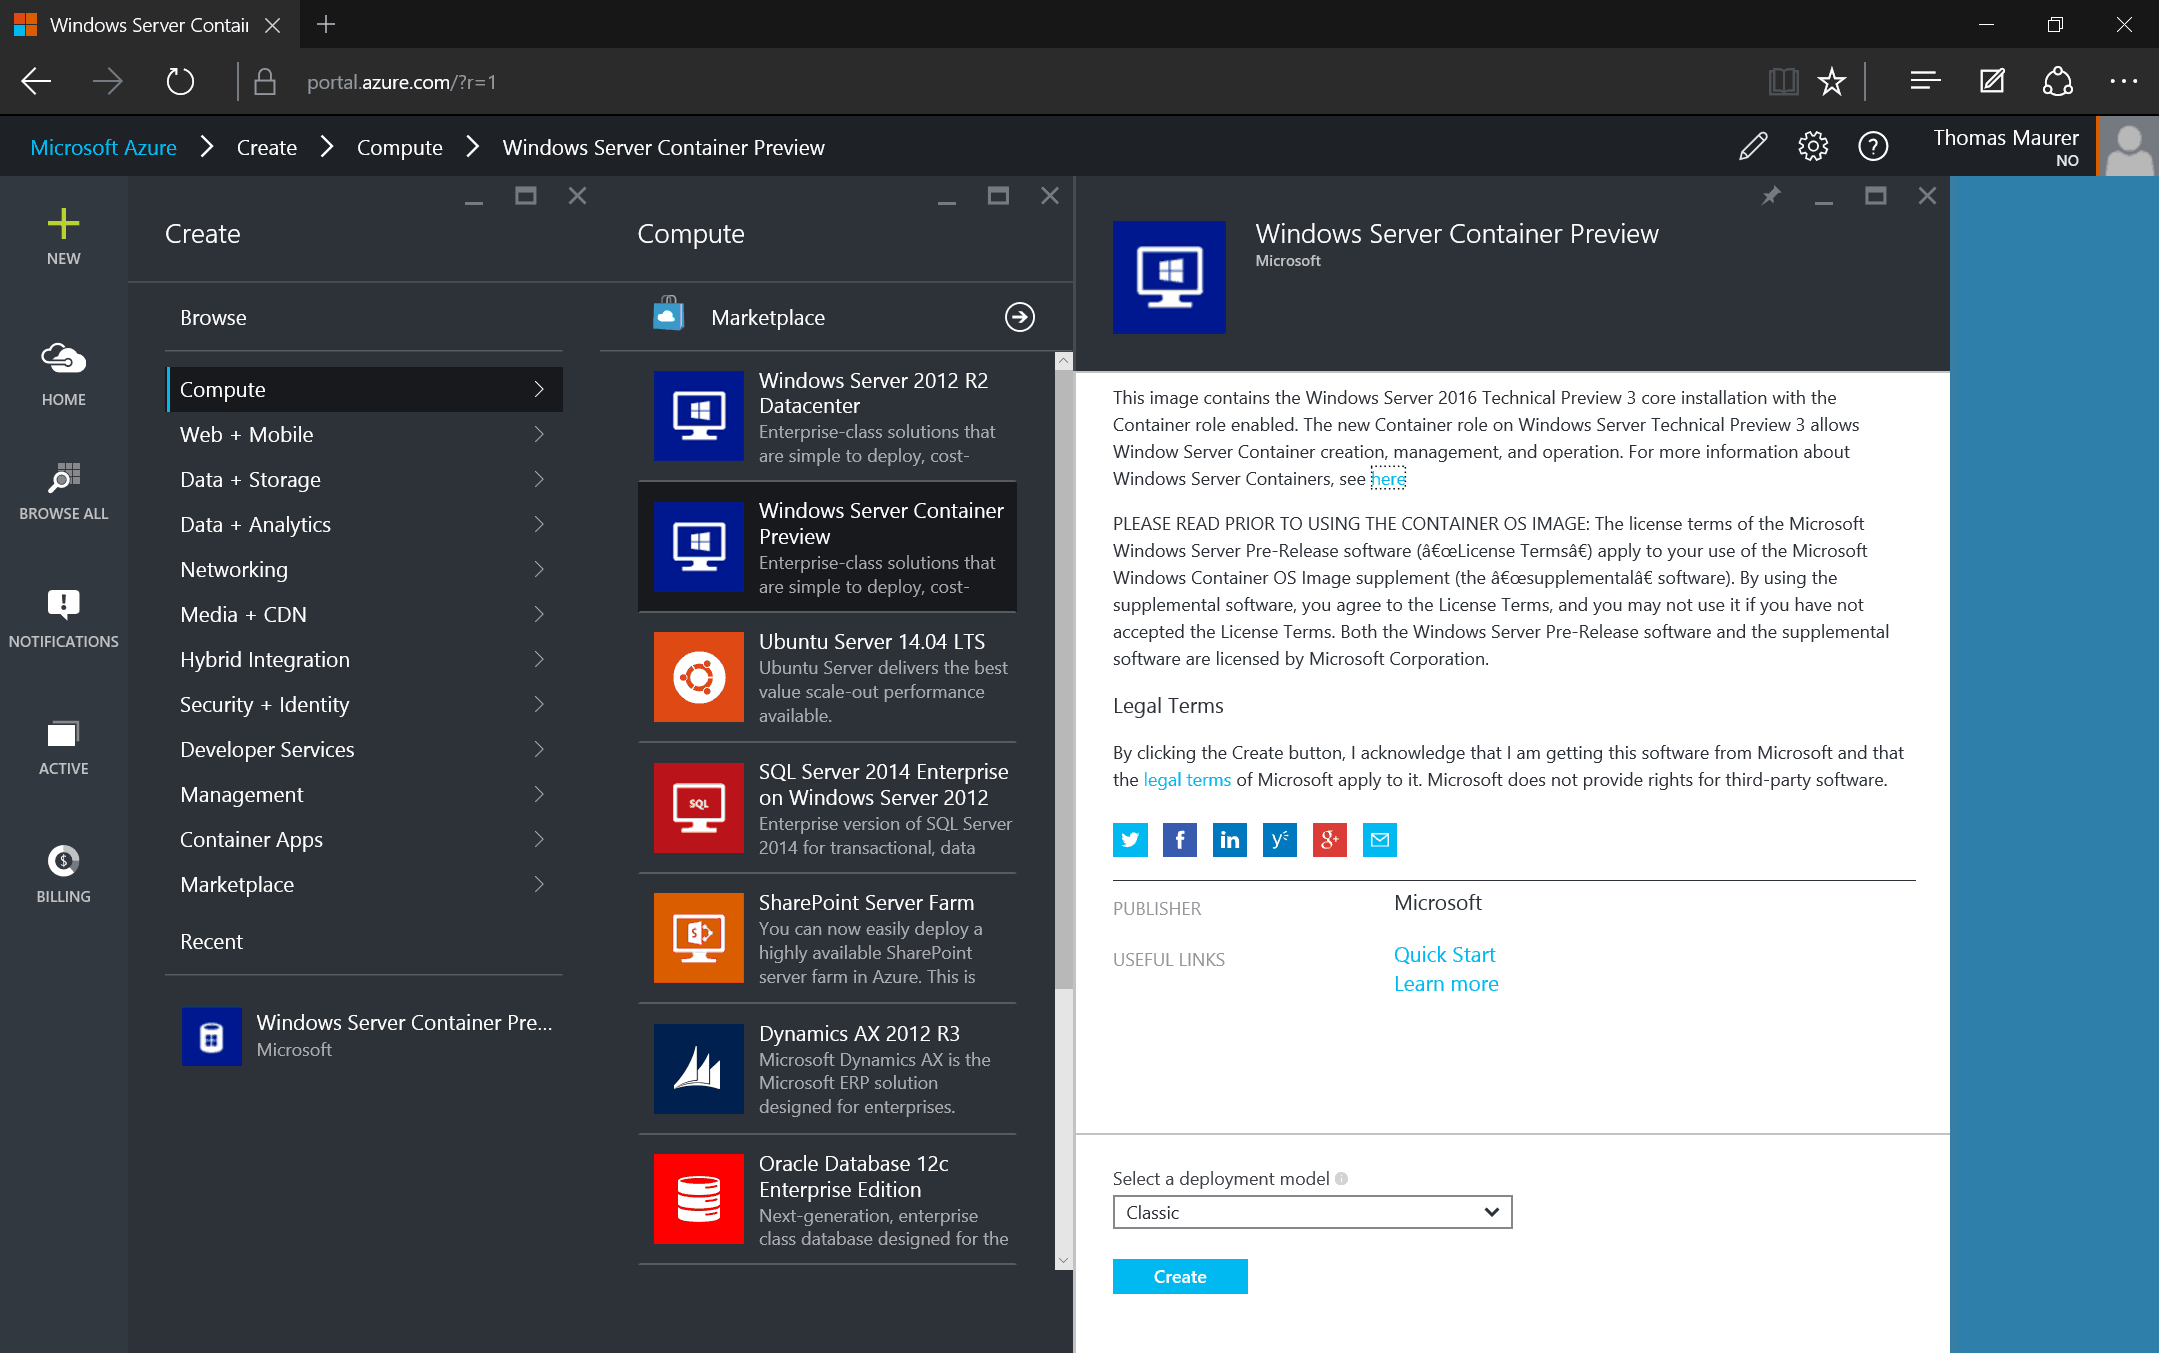Check ACTIVE items via sidebar icon
The image size is (2159, 1353).
pyautogui.click(x=63, y=736)
